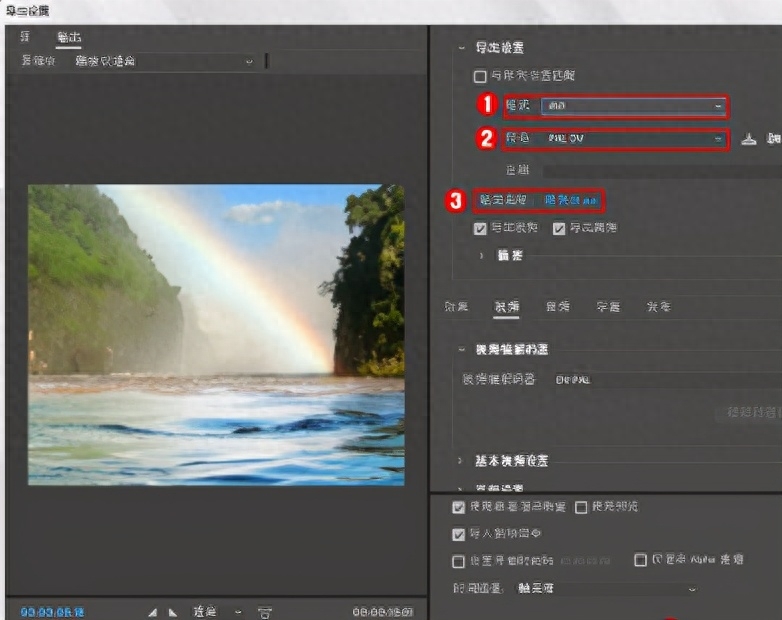Collapse the Video Codec section
782x620 pixels.
461,349
